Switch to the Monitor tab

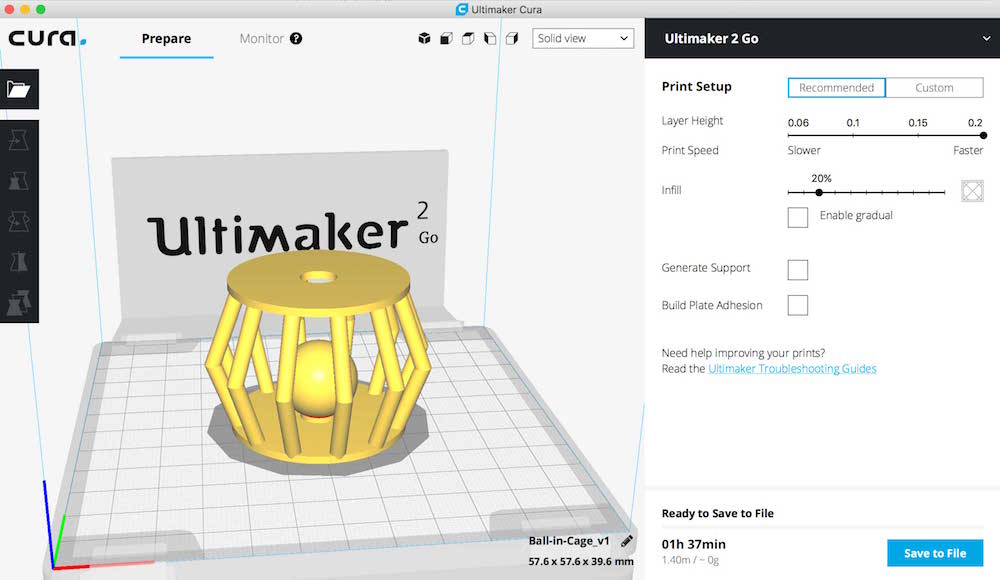click(x=261, y=38)
